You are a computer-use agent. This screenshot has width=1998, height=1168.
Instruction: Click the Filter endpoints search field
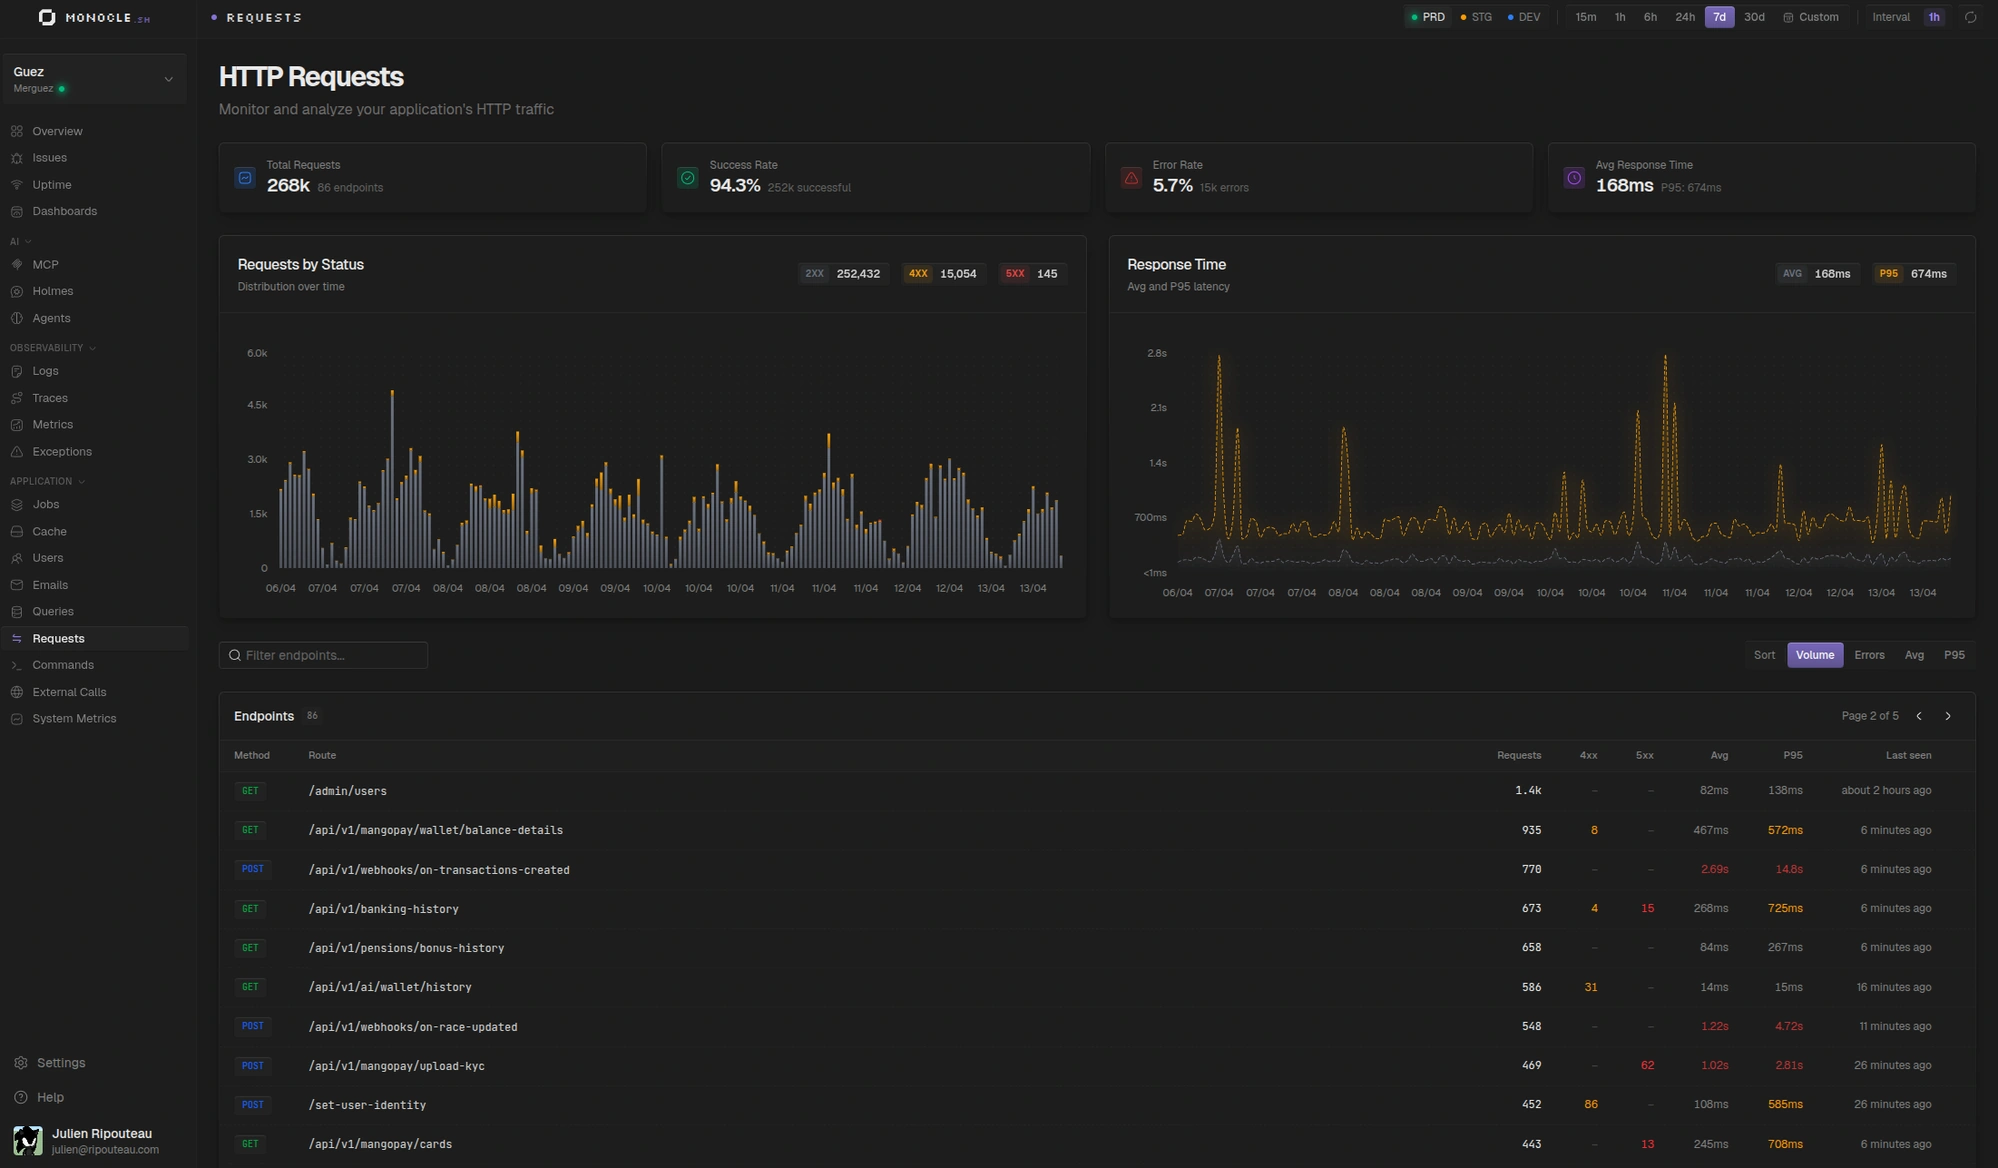pos(323,655)
